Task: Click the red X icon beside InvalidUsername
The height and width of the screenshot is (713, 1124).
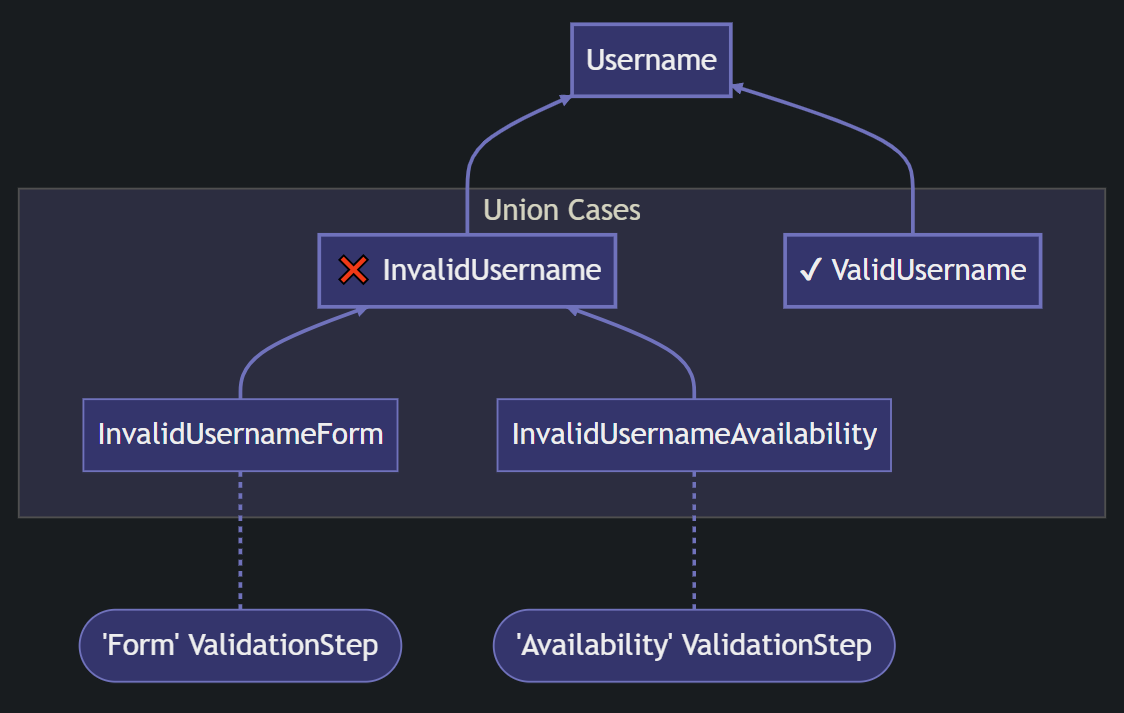Action: 353,270
